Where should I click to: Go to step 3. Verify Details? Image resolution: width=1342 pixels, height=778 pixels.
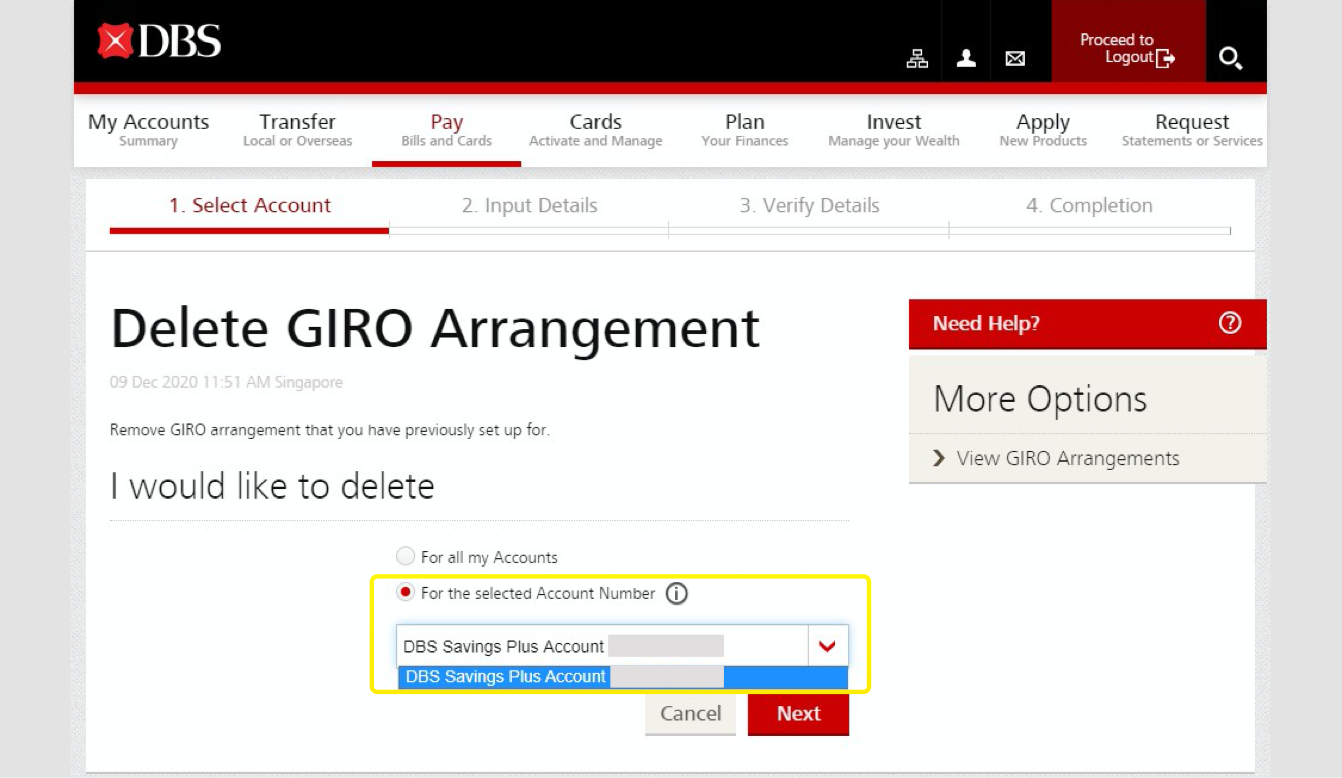[x=809, y=206]
